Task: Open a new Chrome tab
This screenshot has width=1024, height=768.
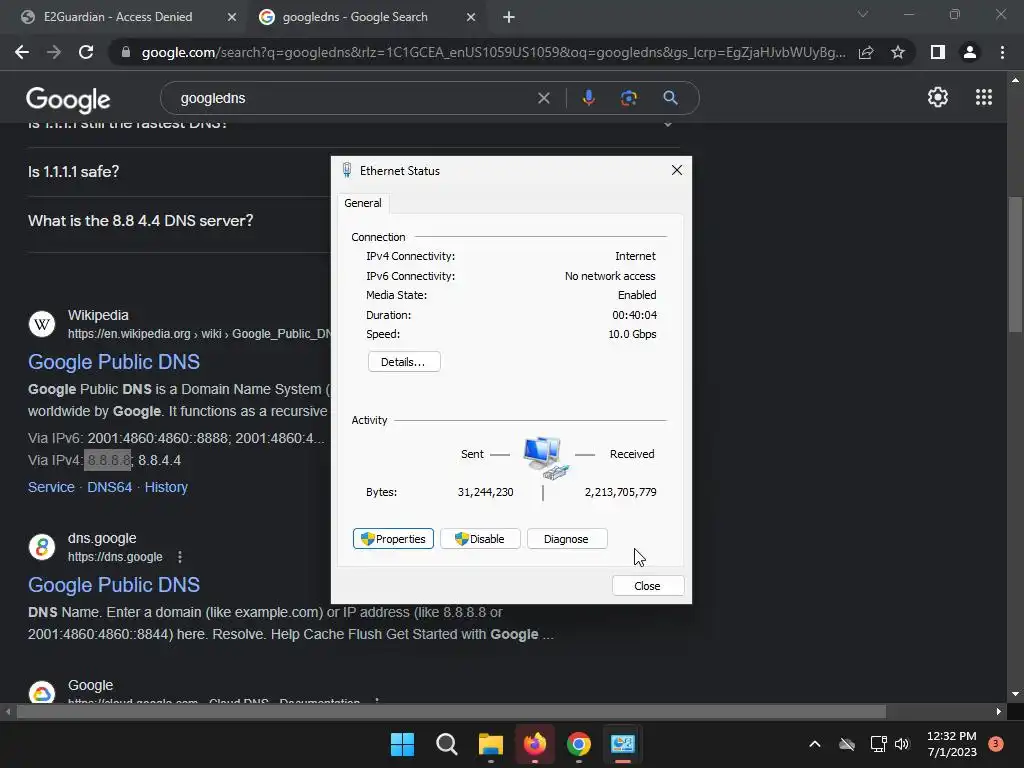Action: tap(509, 18)
